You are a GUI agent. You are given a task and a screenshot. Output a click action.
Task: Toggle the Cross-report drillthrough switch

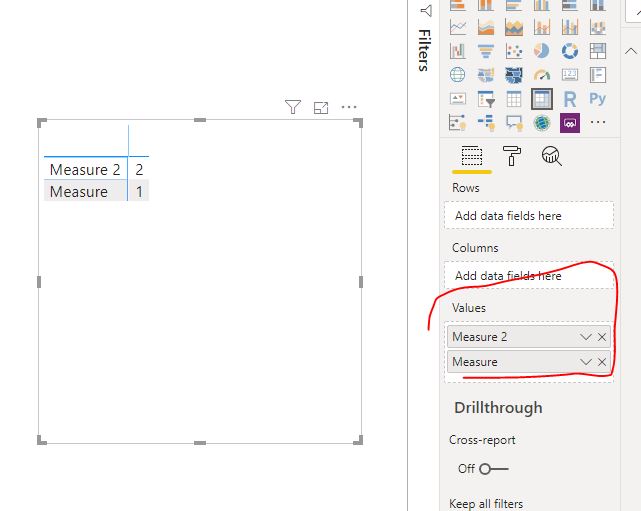point(494,468)
